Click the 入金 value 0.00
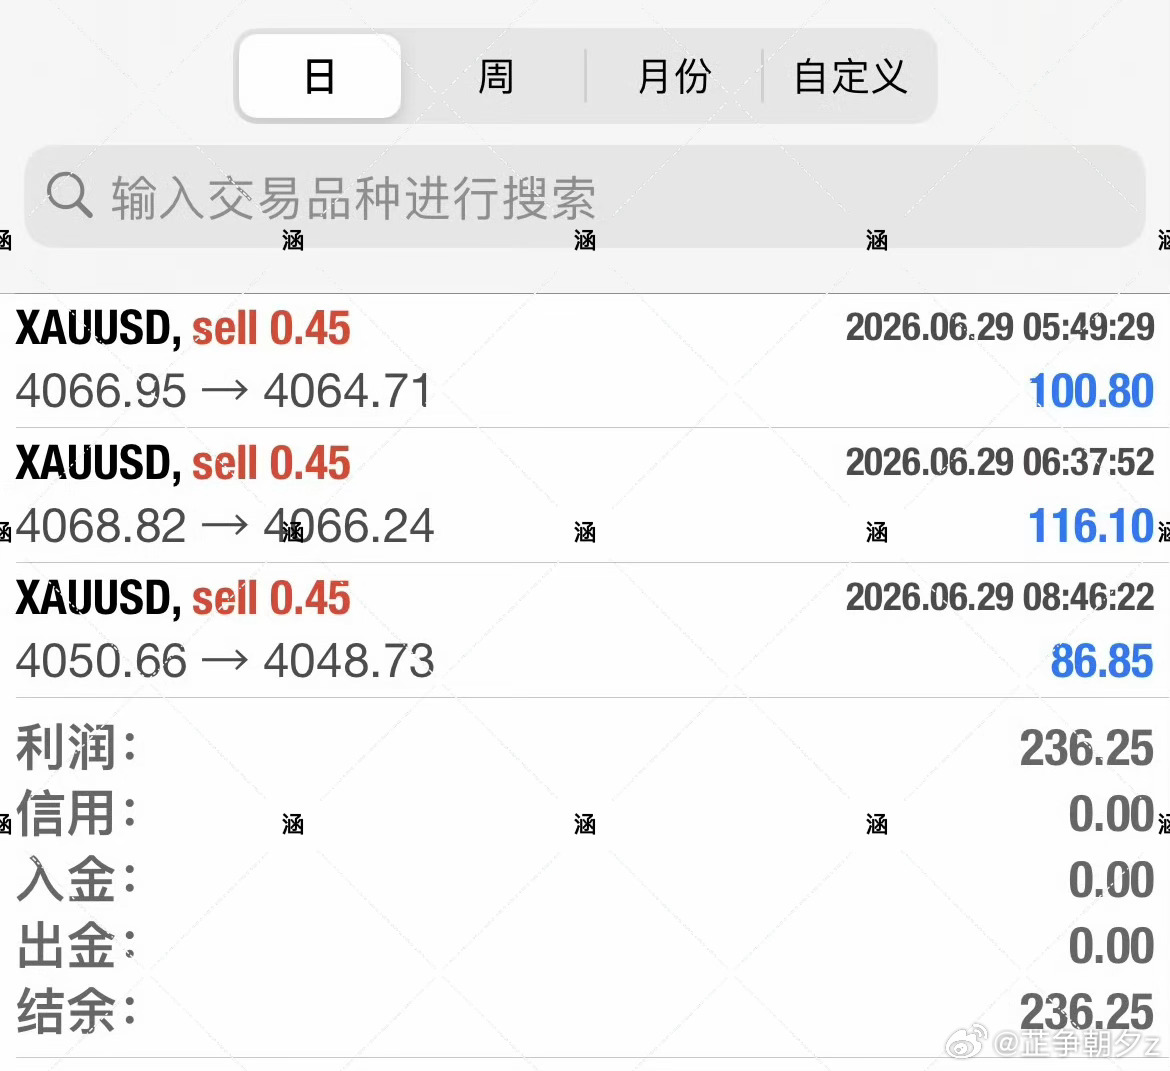This screenshot has width=1170, height=1071. click(1111, 880)
